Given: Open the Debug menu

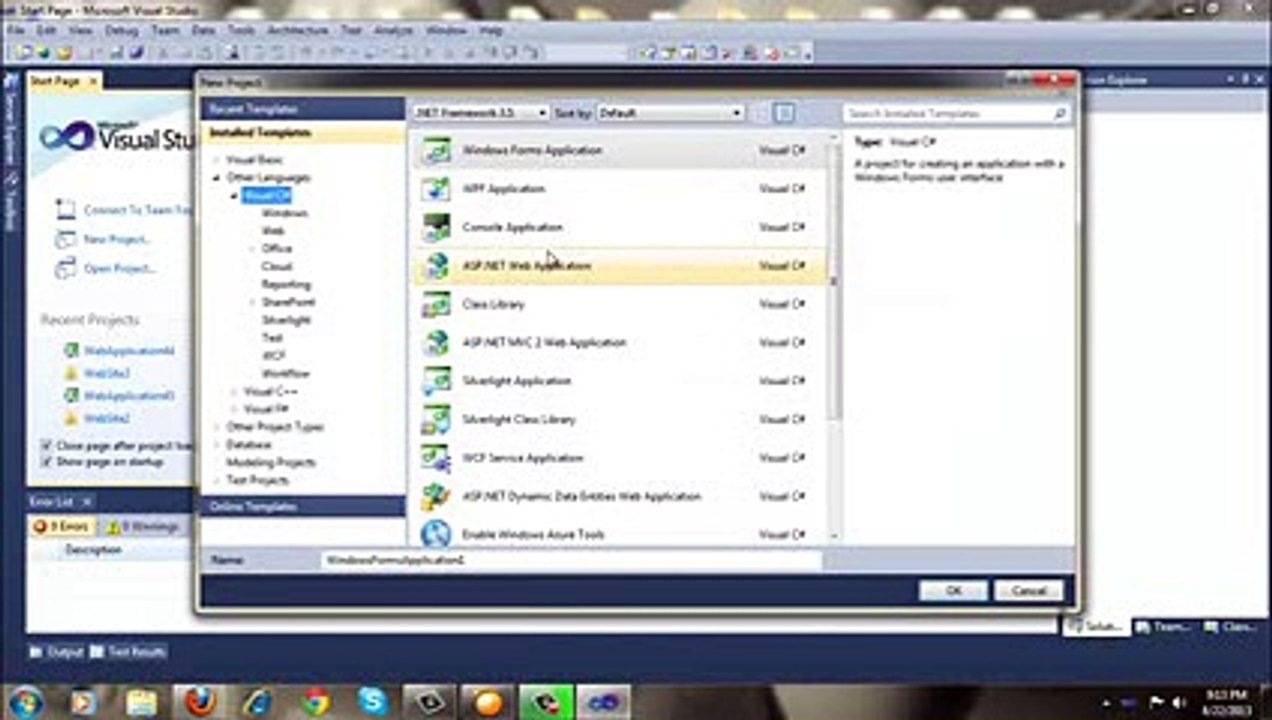Looking at the screenshot, I should [x=121, y=30].
